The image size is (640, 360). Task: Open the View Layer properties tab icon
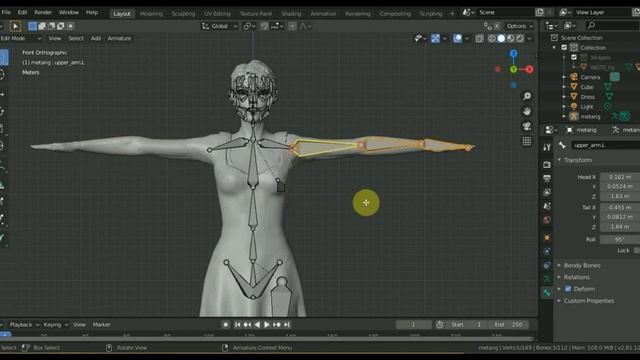[547, 192]
